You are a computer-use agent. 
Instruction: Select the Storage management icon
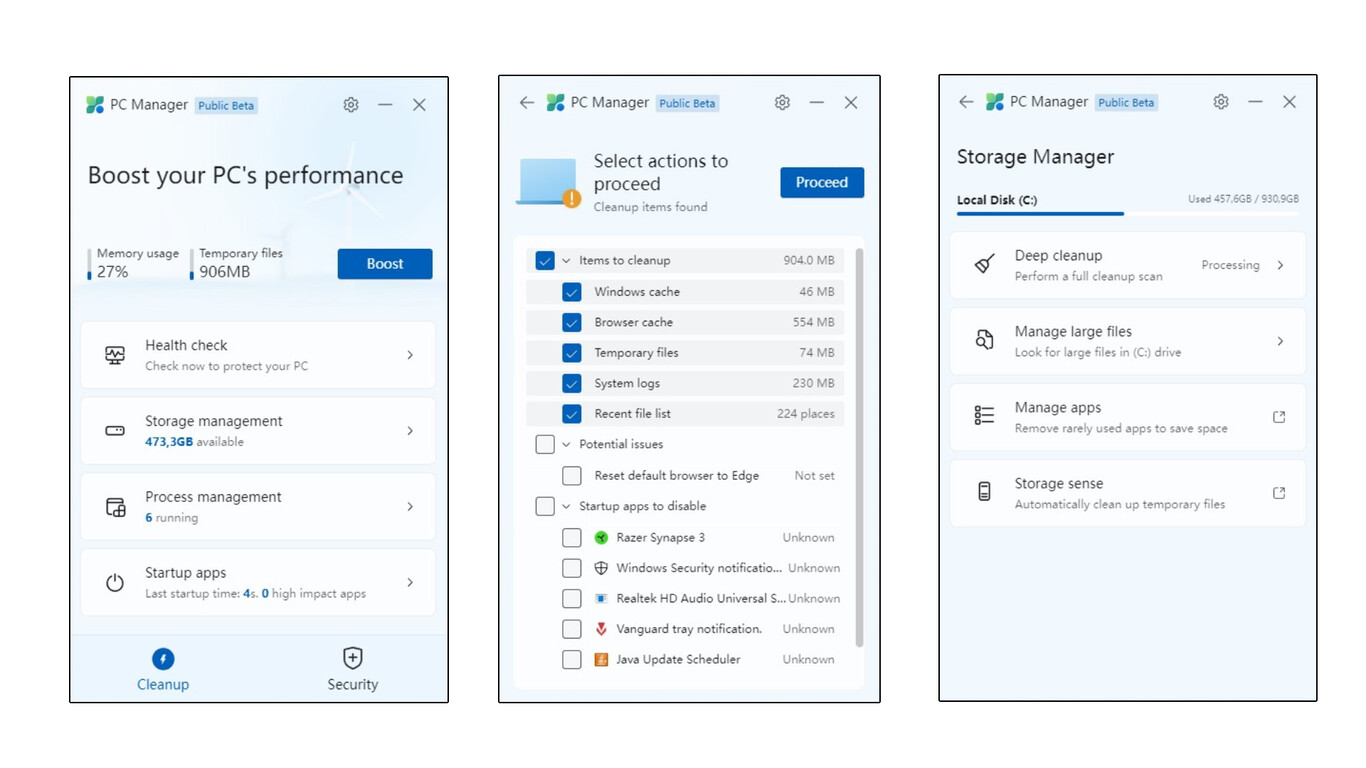click(x=114, y=430)
